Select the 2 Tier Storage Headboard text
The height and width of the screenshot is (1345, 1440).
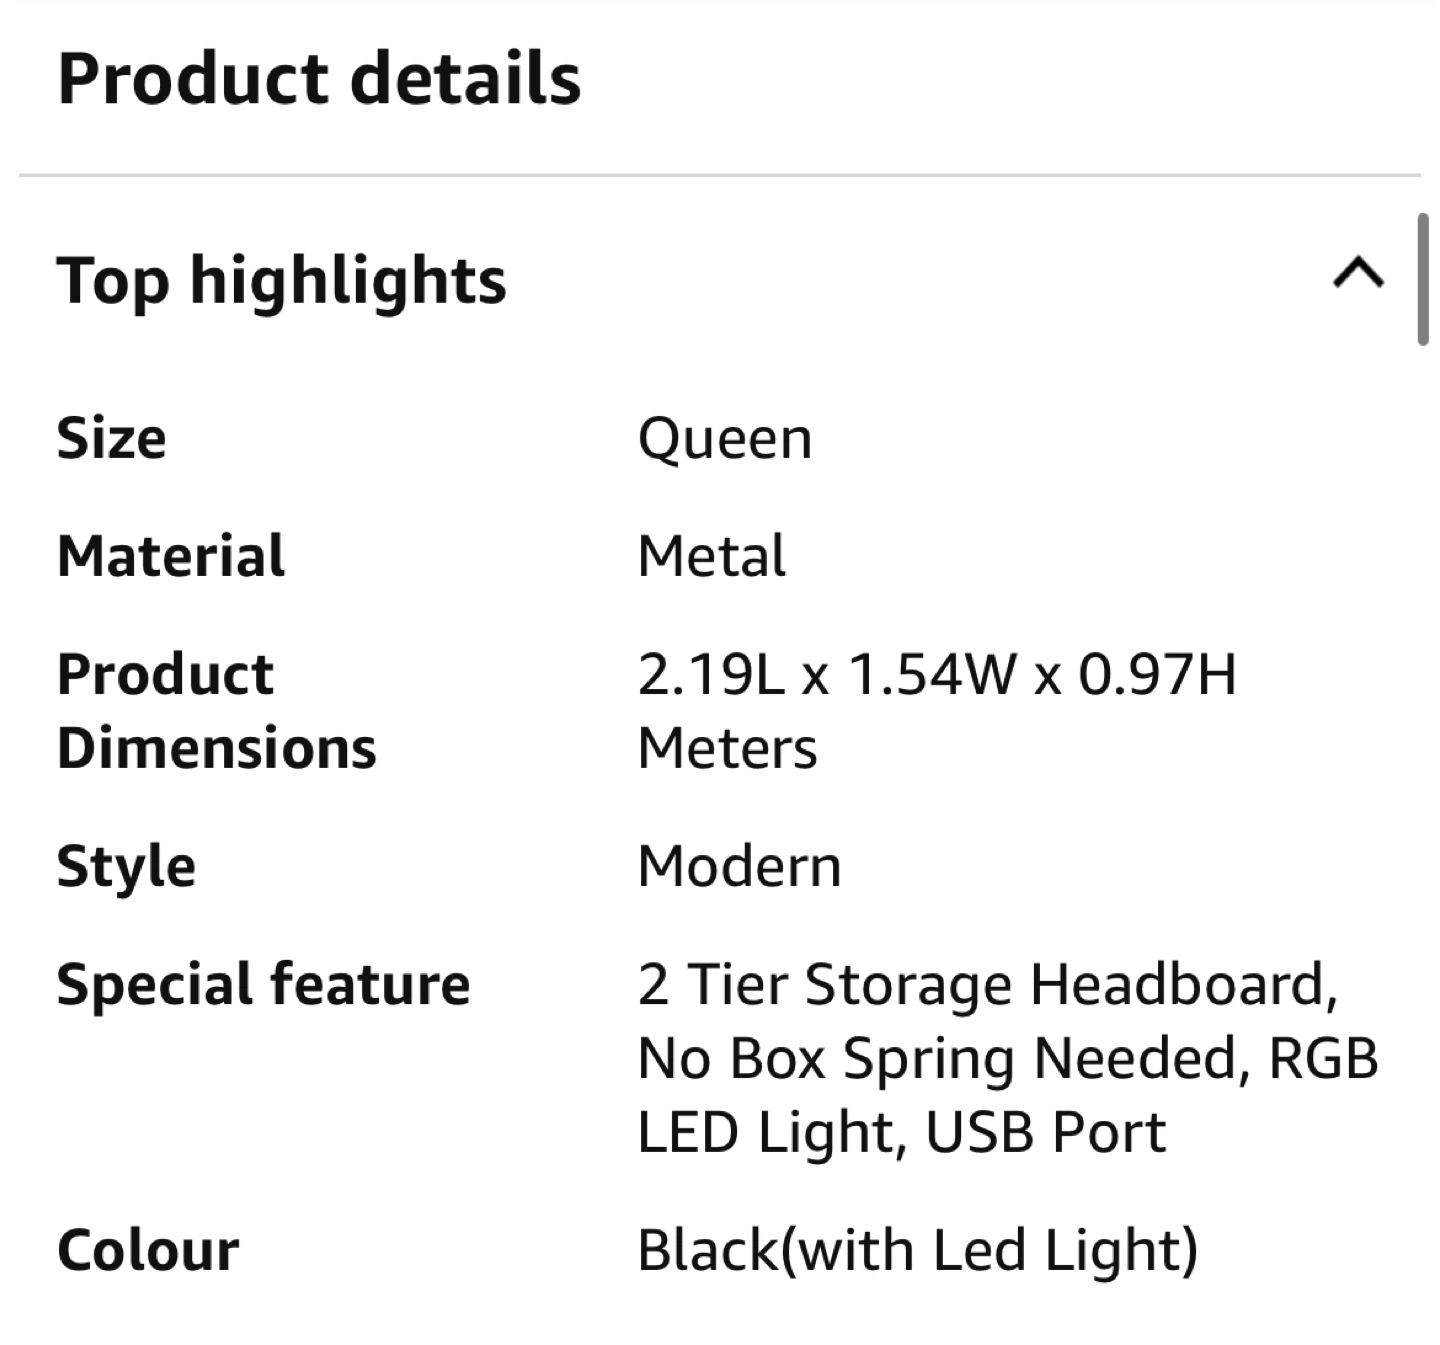coord(986,984)
